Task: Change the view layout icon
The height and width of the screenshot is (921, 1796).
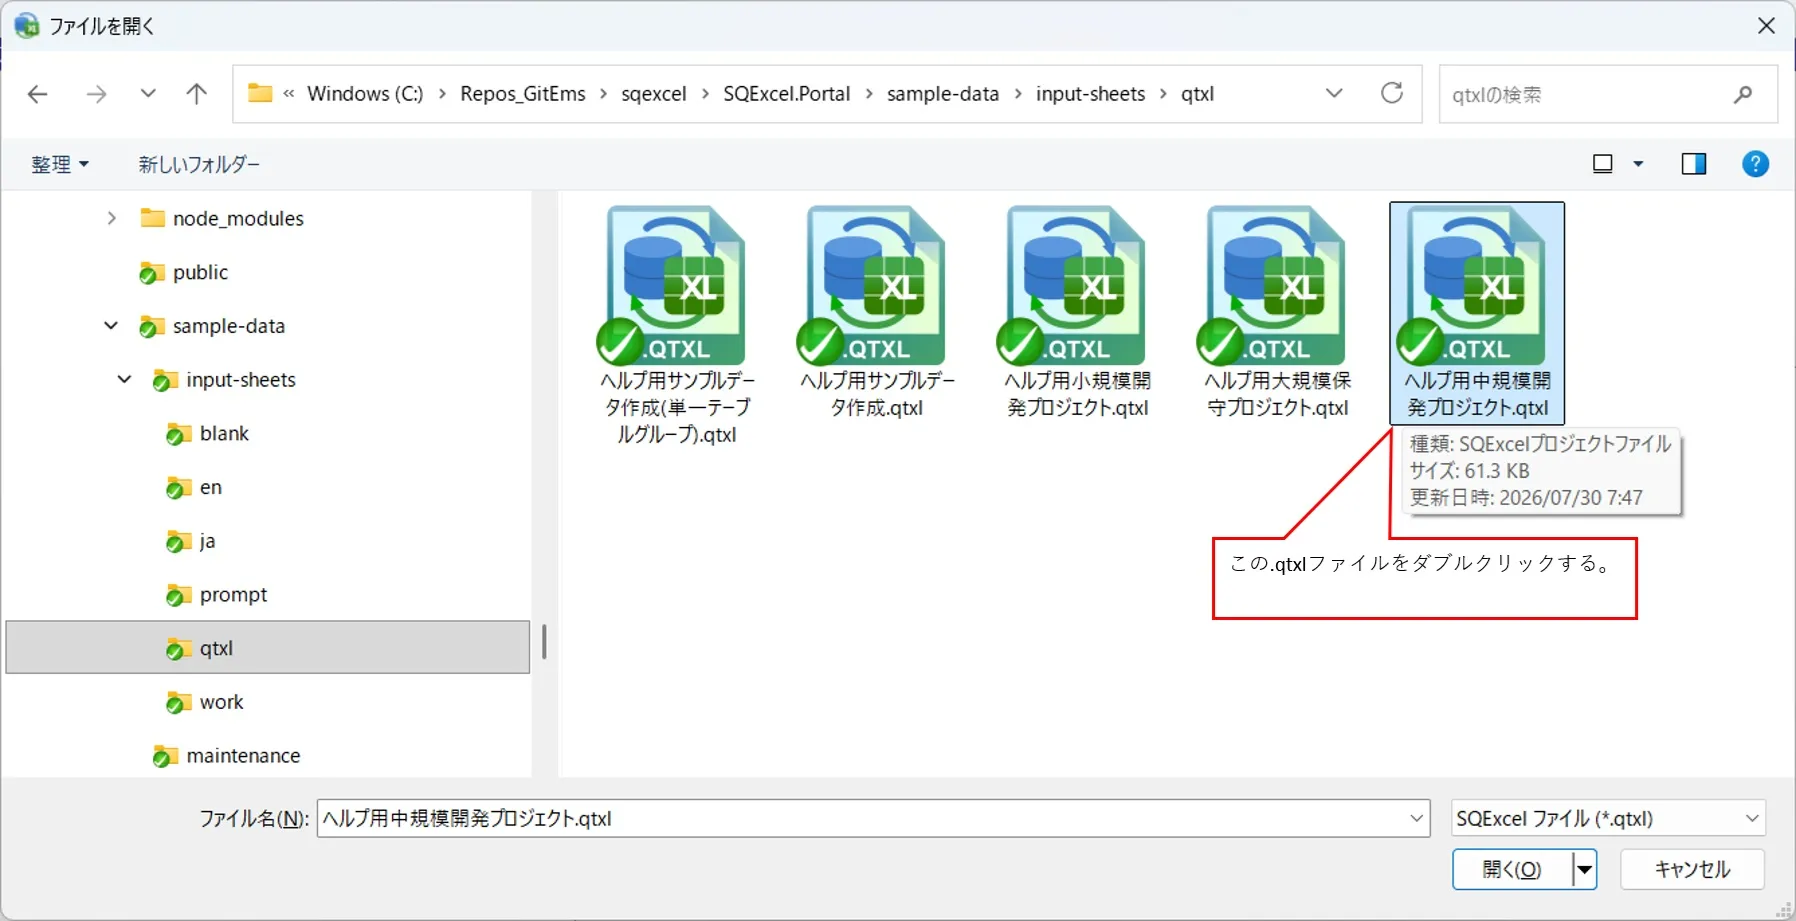Action: point(1603,164)
